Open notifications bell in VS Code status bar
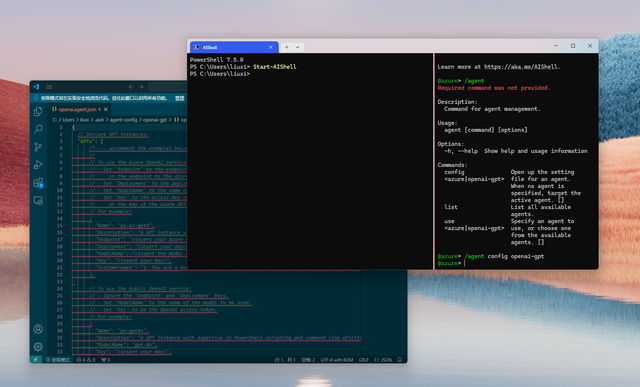 point(400,360)
